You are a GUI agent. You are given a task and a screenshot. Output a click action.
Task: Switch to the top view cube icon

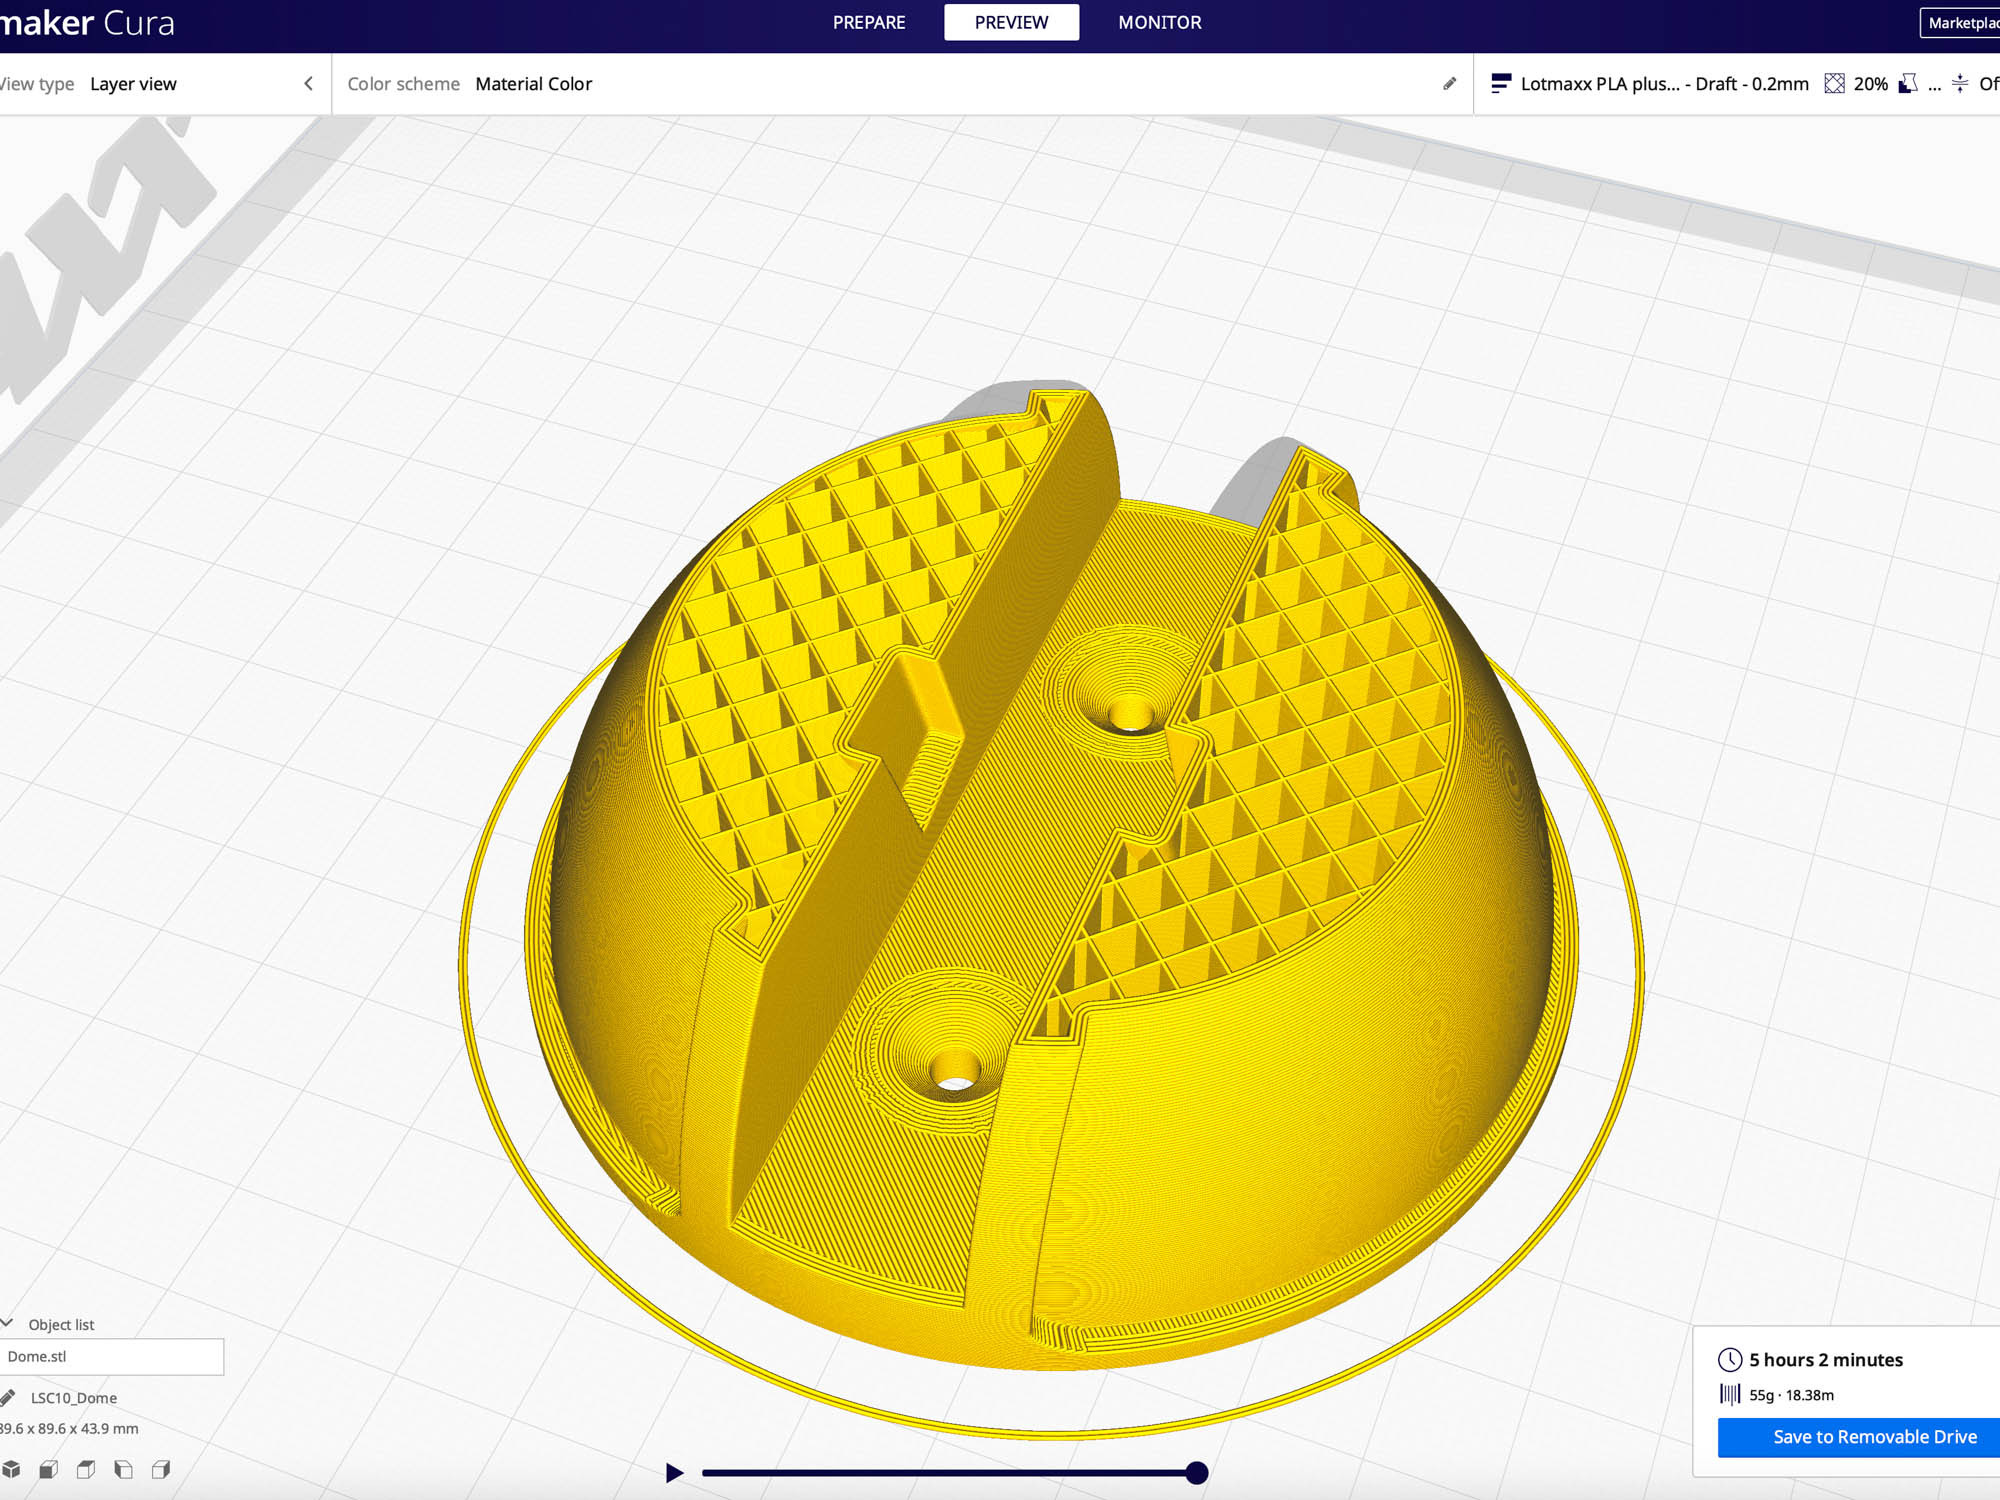[x=86, y=1469]
